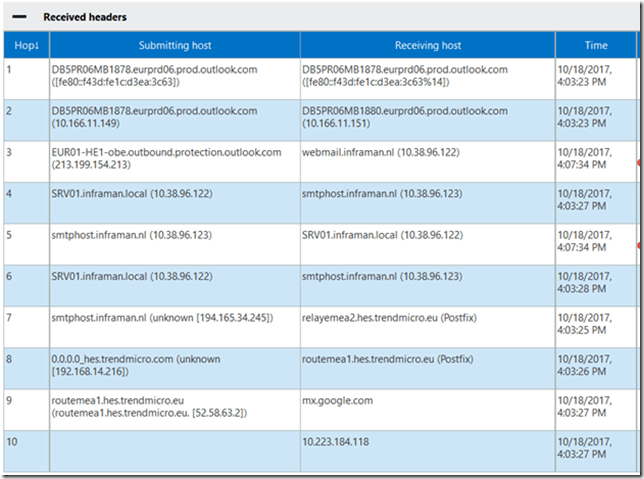Sort table by Hop column header

pos(25,45)
